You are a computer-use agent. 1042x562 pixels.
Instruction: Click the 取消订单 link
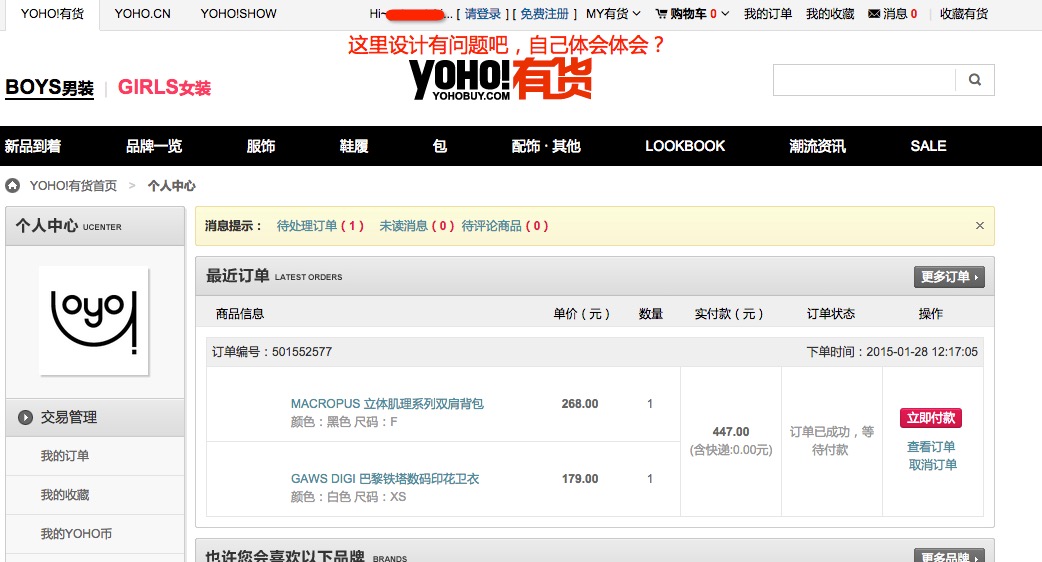[932, 465]
